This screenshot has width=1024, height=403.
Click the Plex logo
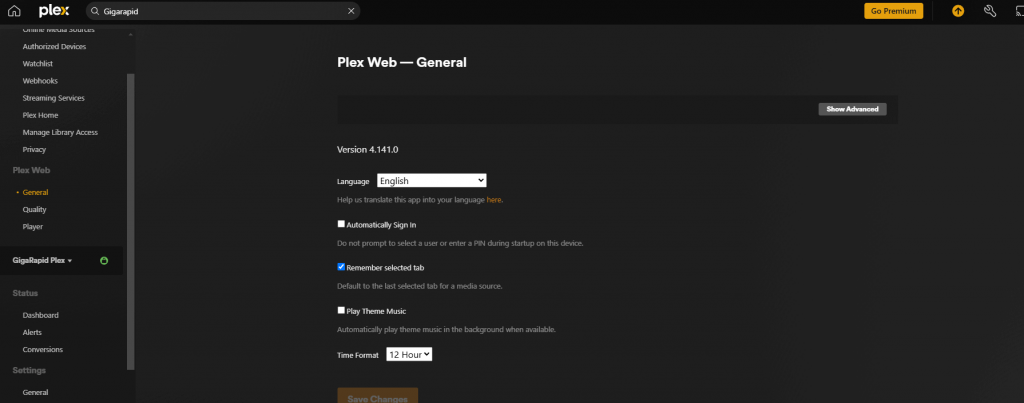[x=54, y=11]
